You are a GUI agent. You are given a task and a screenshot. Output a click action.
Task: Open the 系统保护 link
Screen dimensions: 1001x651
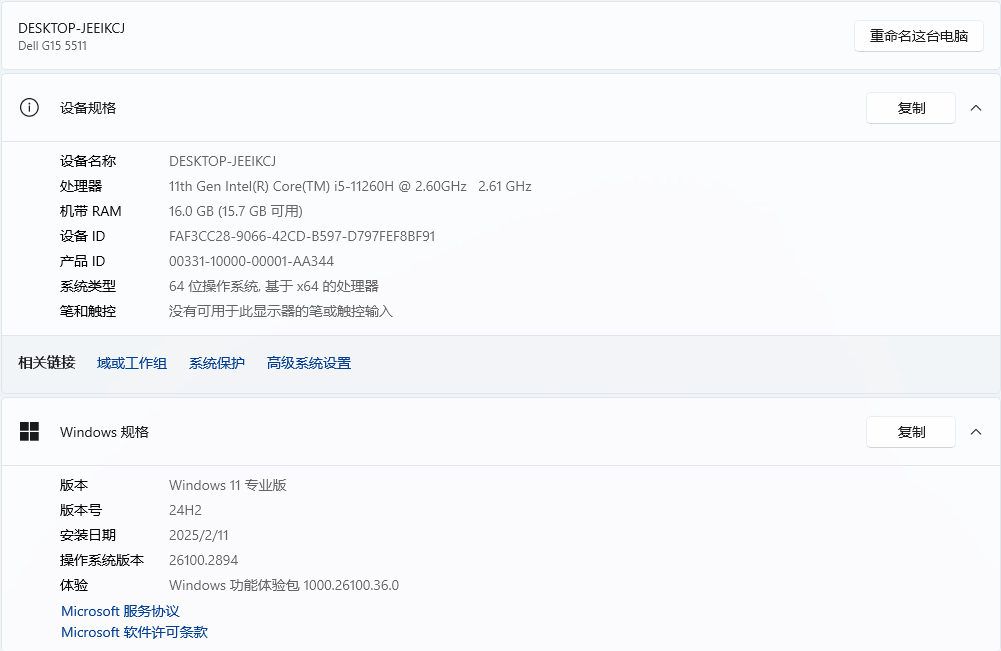pos(217,363)
